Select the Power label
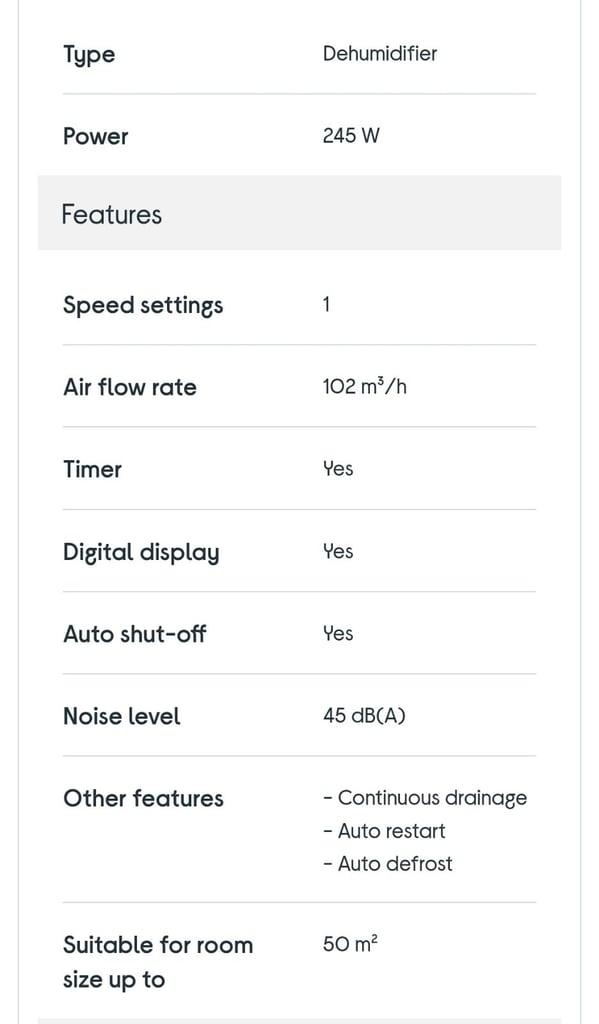599x1024 pixels. pyautogui.click(x=95, y=136)
